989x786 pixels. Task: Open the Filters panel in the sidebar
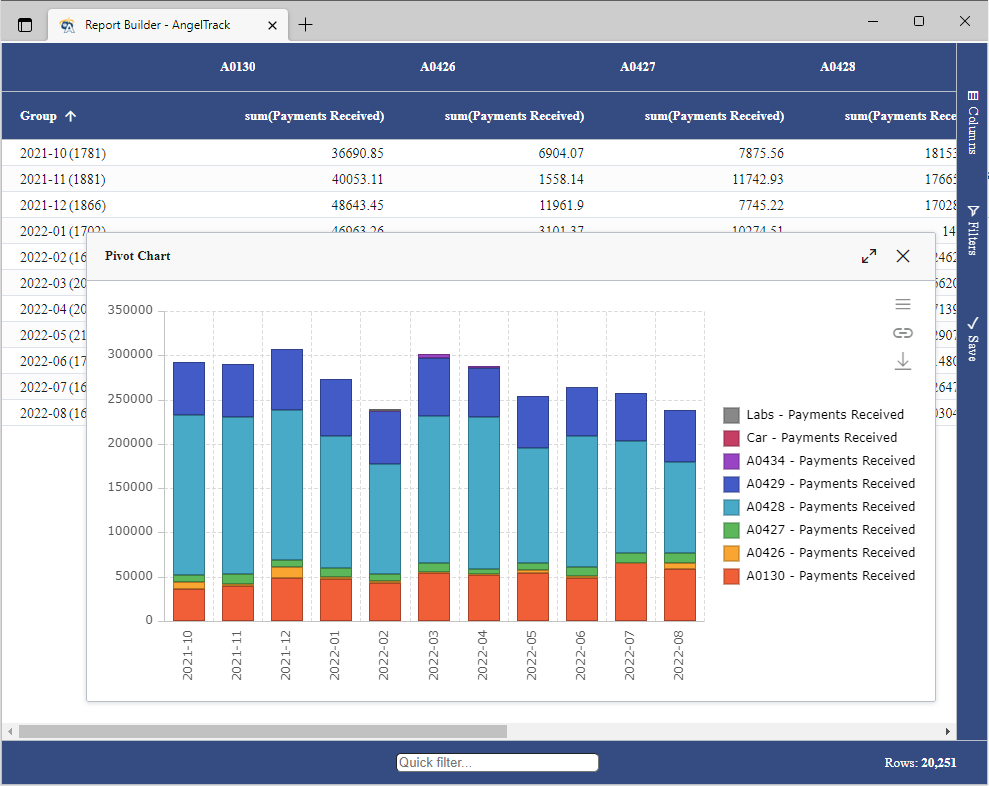[971, 228]
